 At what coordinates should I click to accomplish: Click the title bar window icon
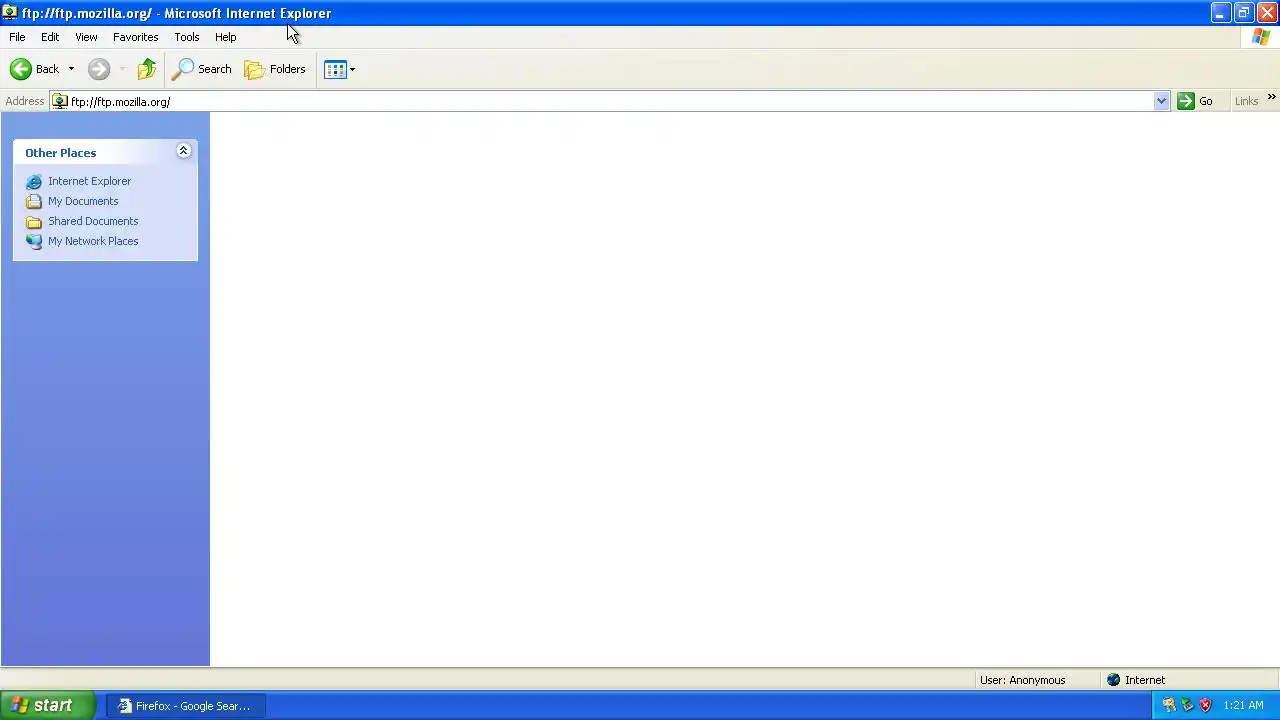point(10,13)
